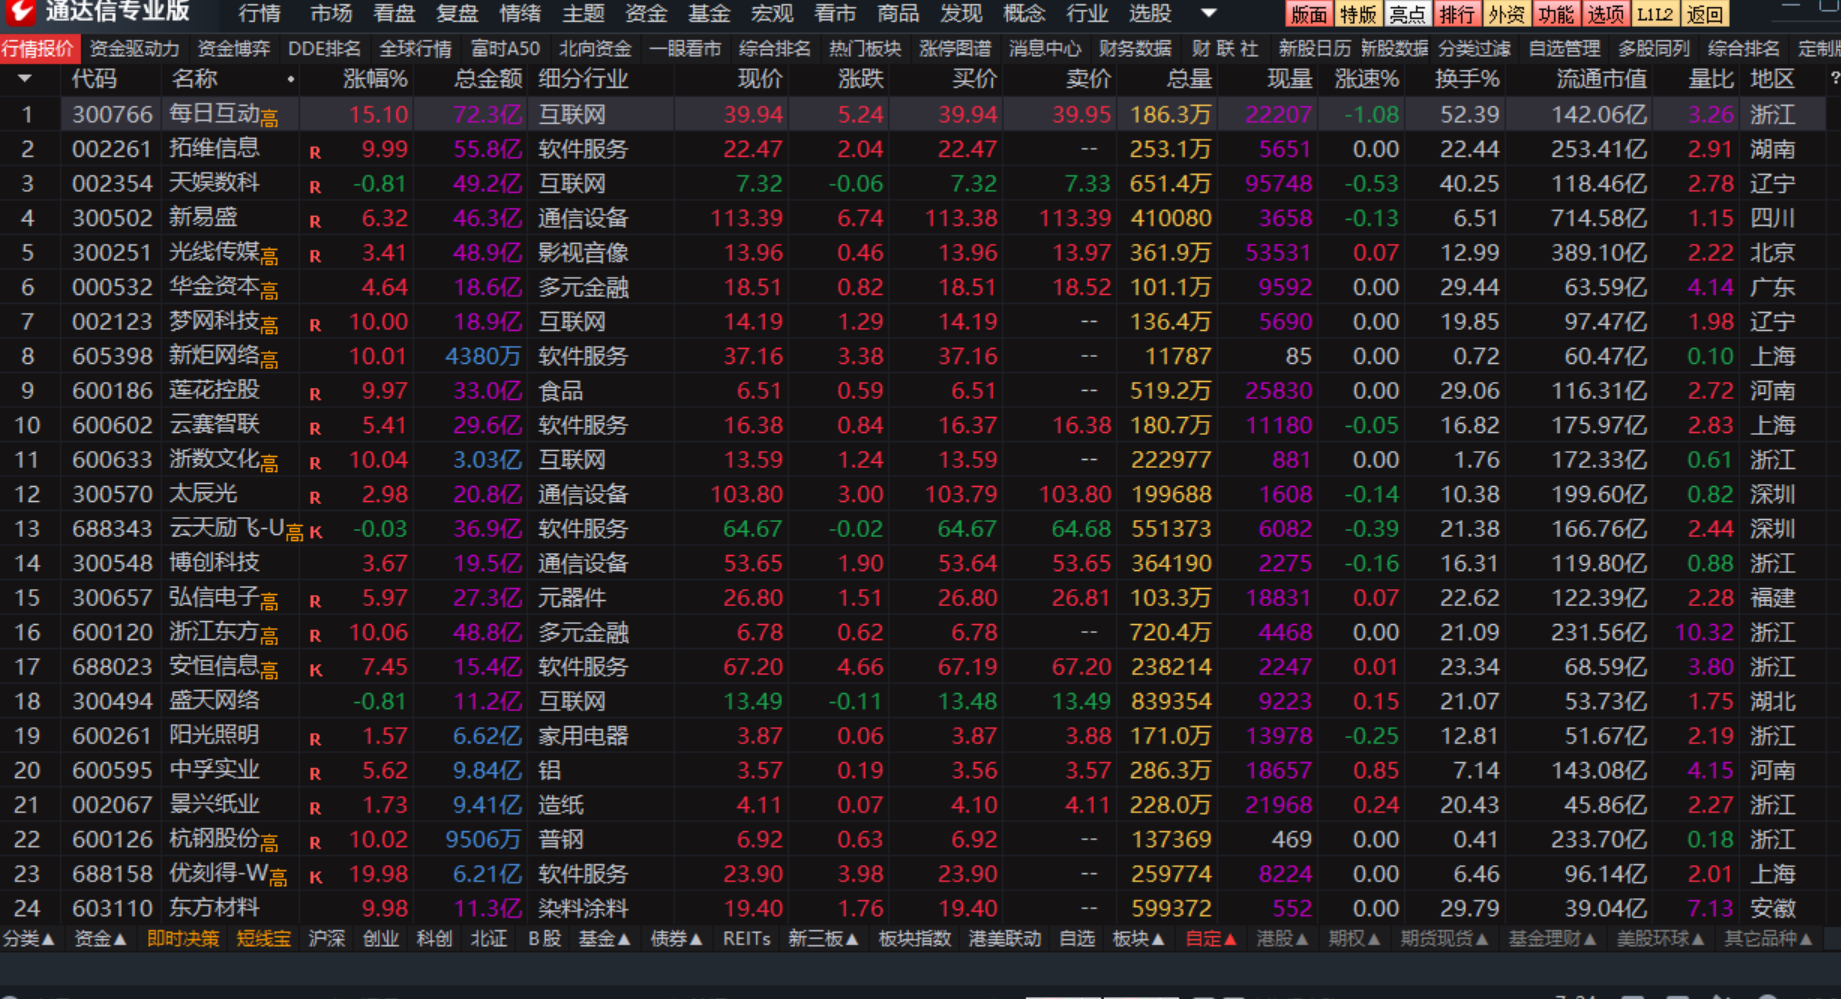The width and height of the screenshot is (1841, 999).
Task: Click the 高 badge next to 每日互动
Action: click(269, 120)
